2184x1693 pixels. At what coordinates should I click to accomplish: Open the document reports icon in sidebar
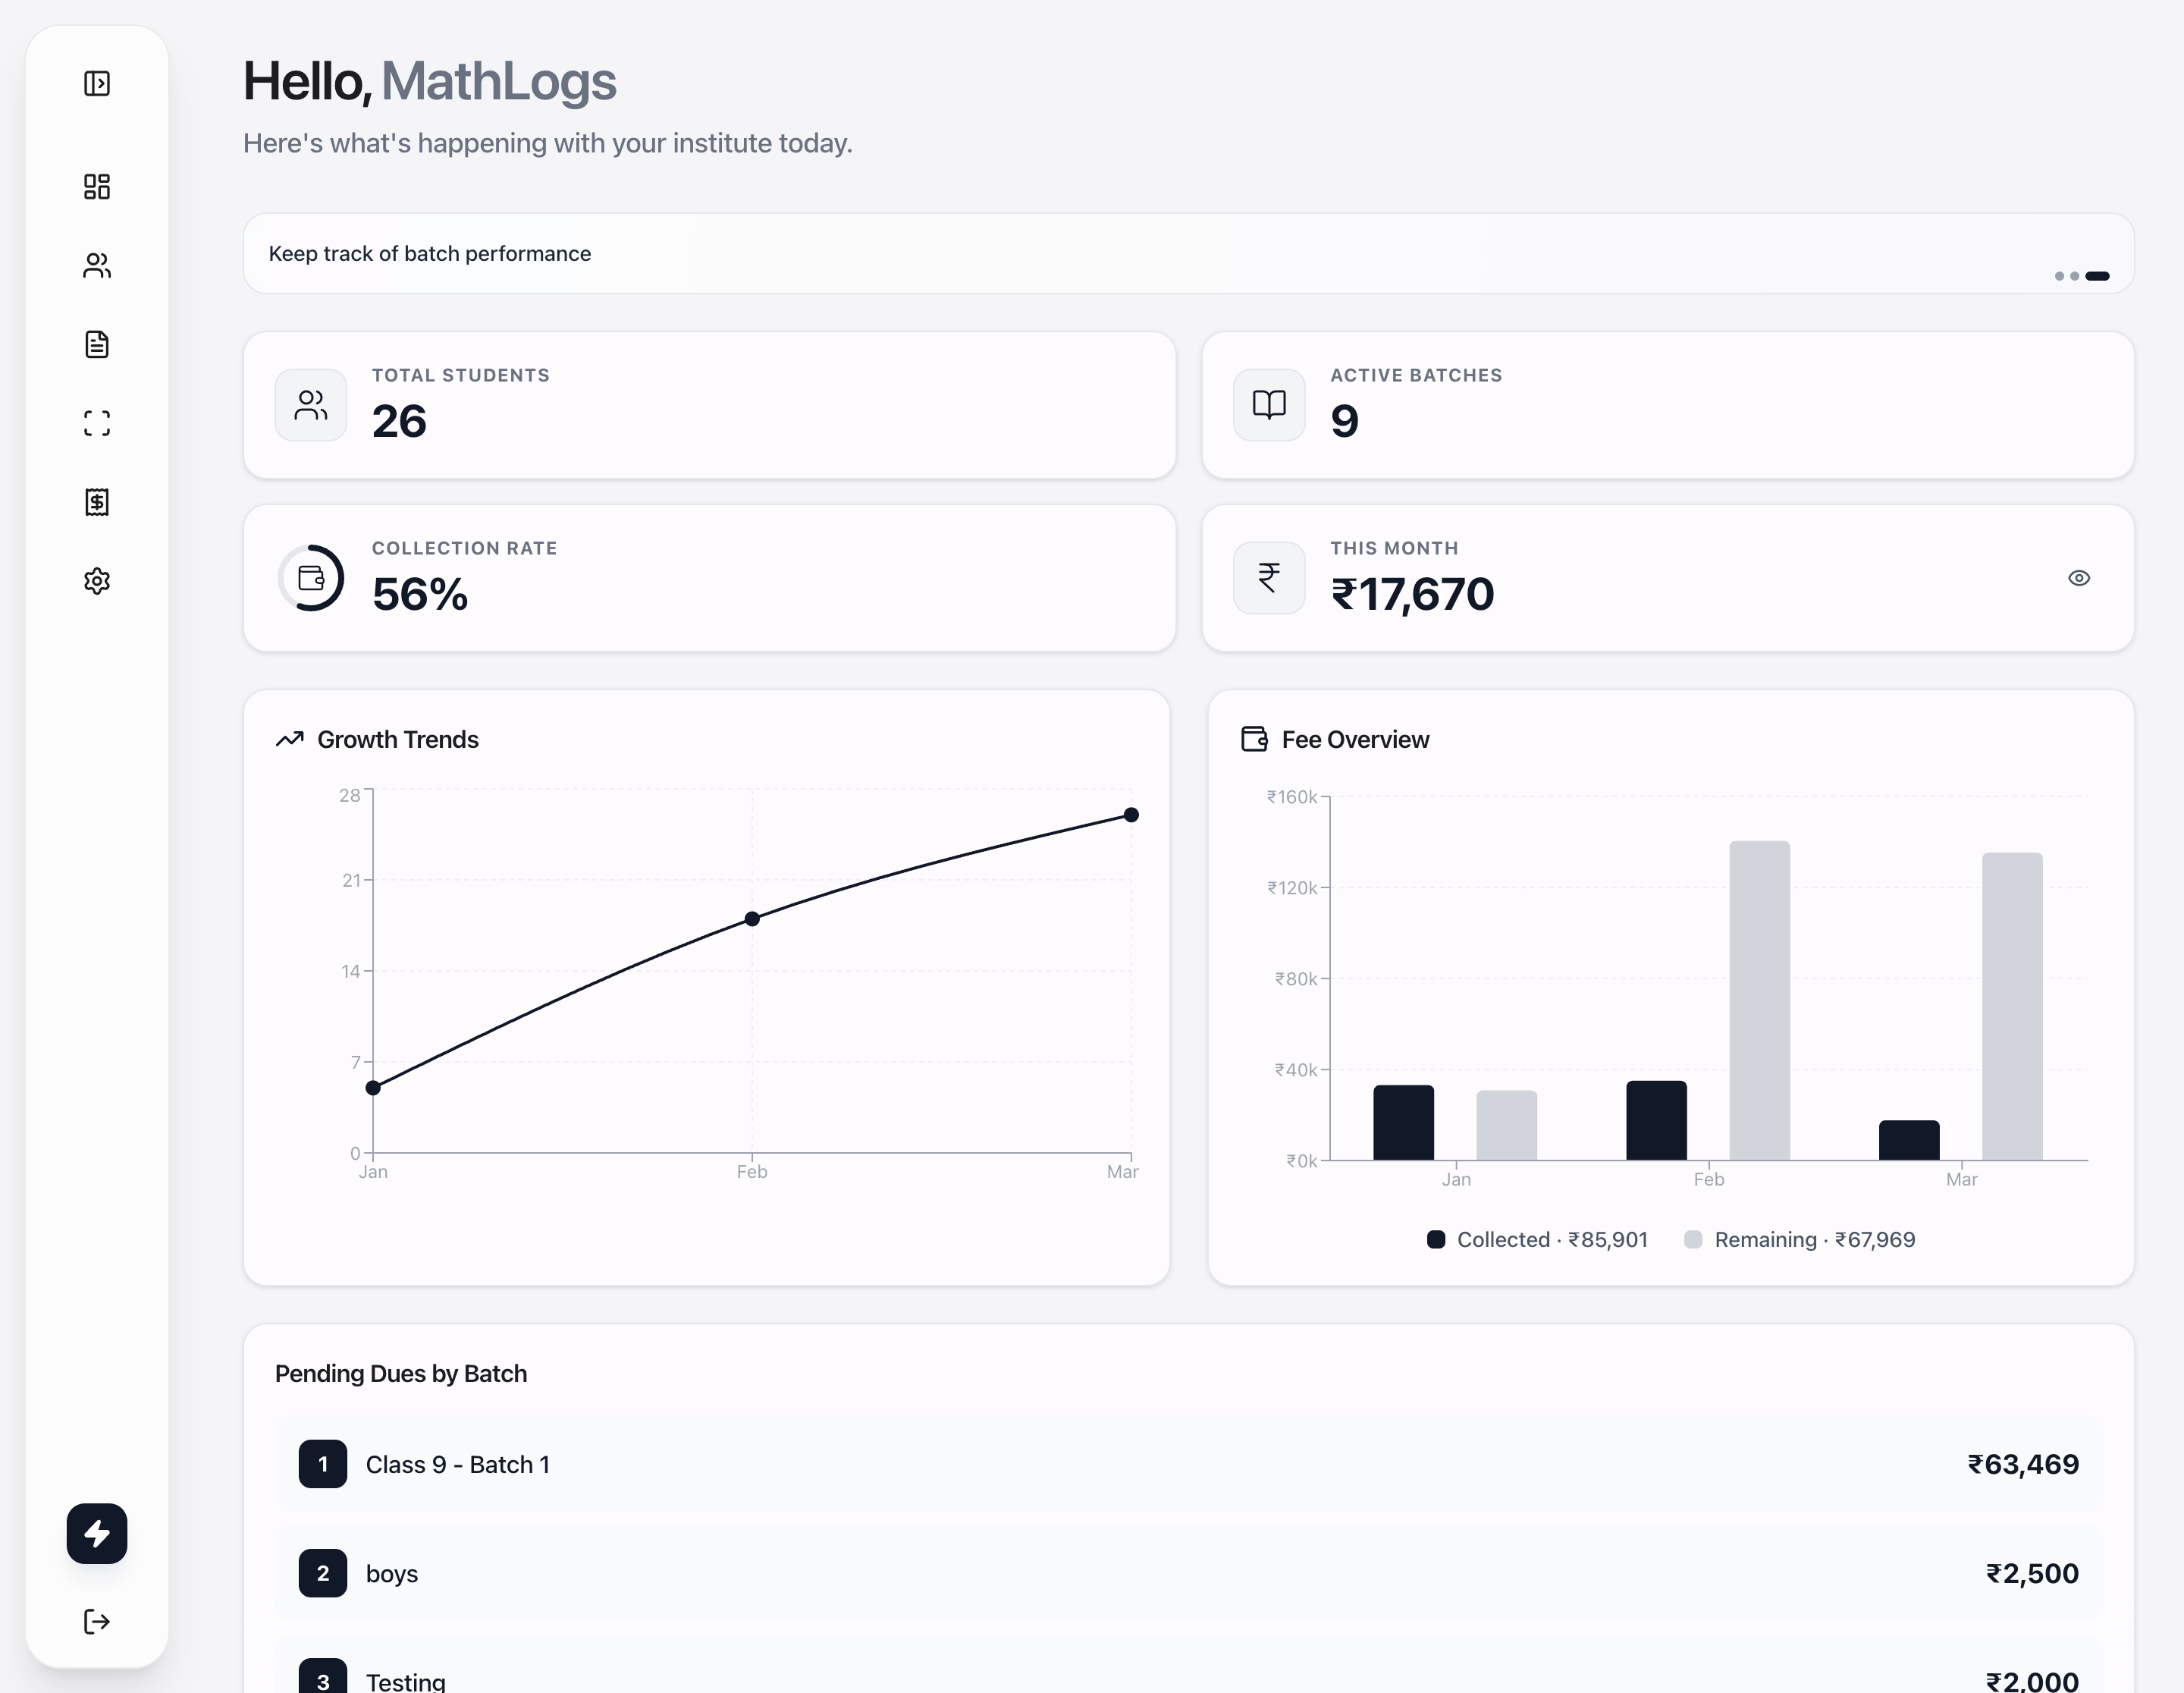click(97, 344)
